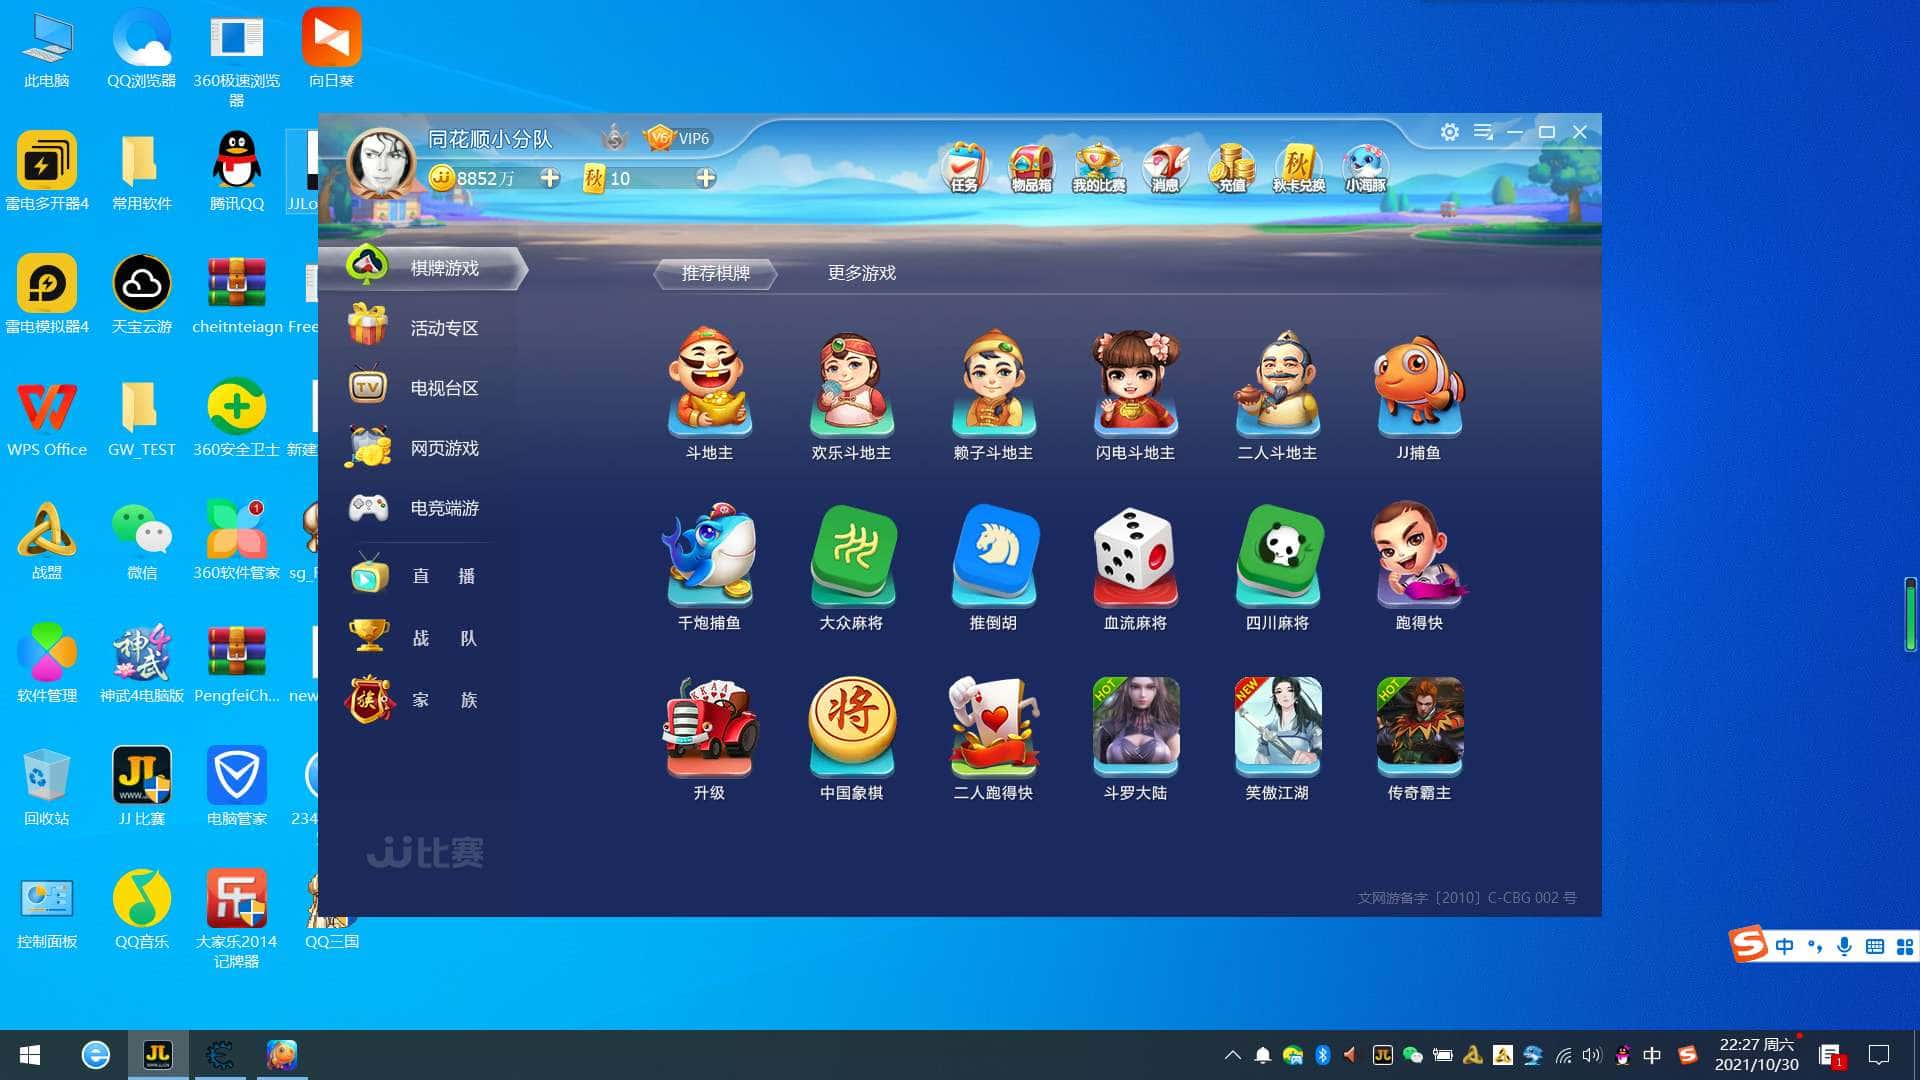
Task: Open the 秋卡兑换 card exchange
Action: coord(1298,167)
